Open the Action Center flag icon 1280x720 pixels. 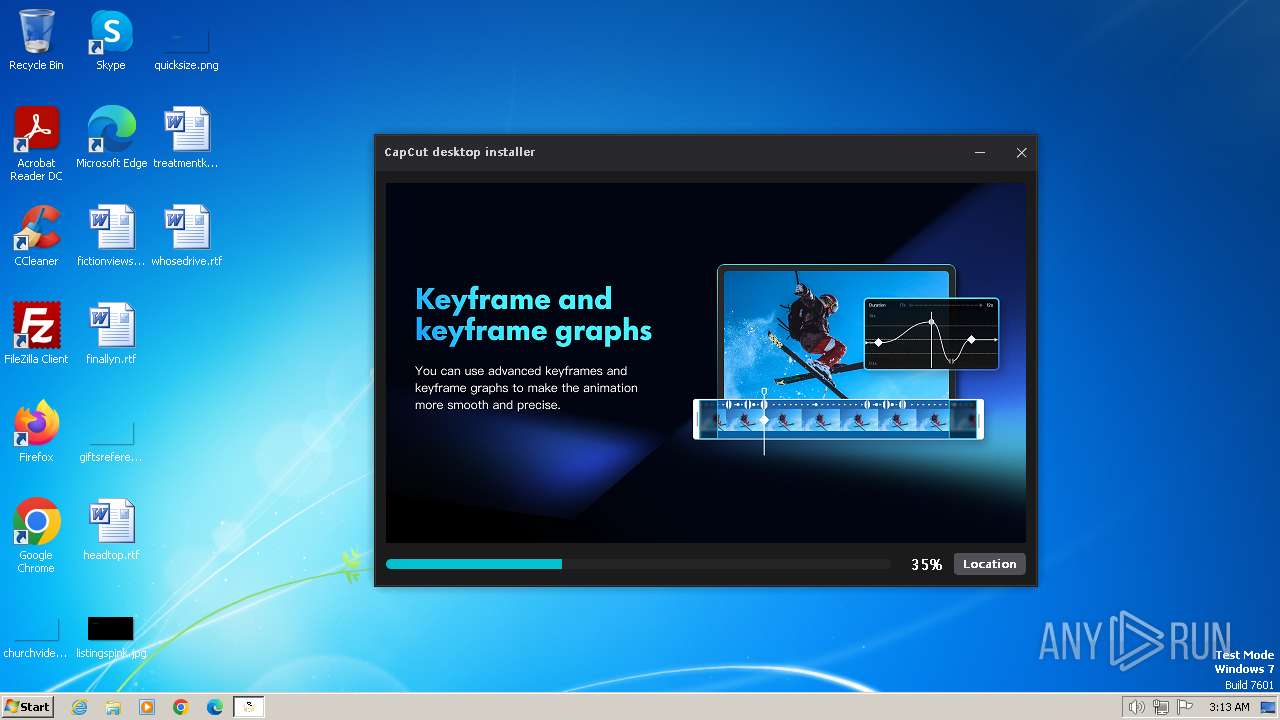1186,707
